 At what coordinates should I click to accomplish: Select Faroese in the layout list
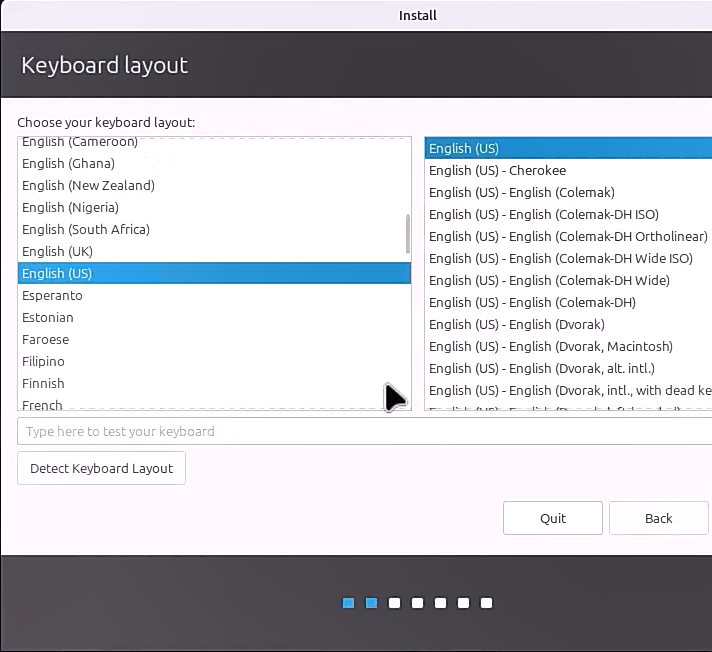click(x=45, y=339)
